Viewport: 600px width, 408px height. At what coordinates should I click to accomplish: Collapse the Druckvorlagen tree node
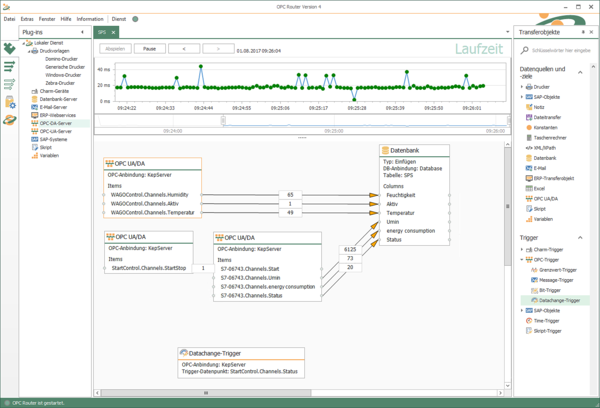pyautogui.click(x=29, y=51)
